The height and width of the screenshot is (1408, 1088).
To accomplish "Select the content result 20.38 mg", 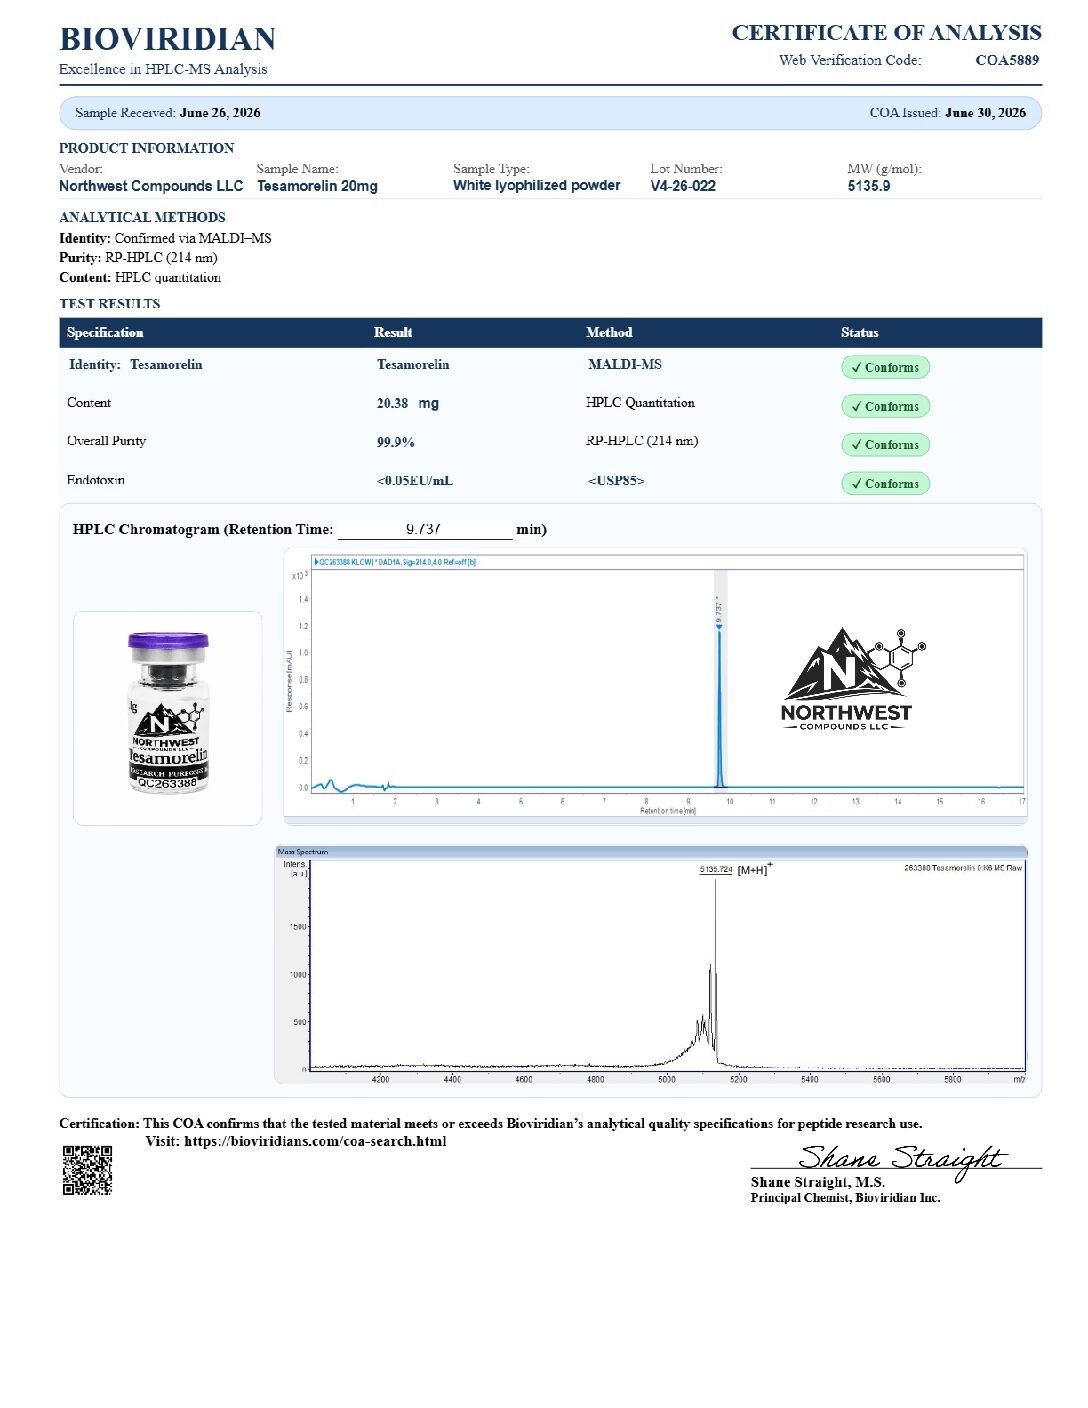I will pos(408,403).
